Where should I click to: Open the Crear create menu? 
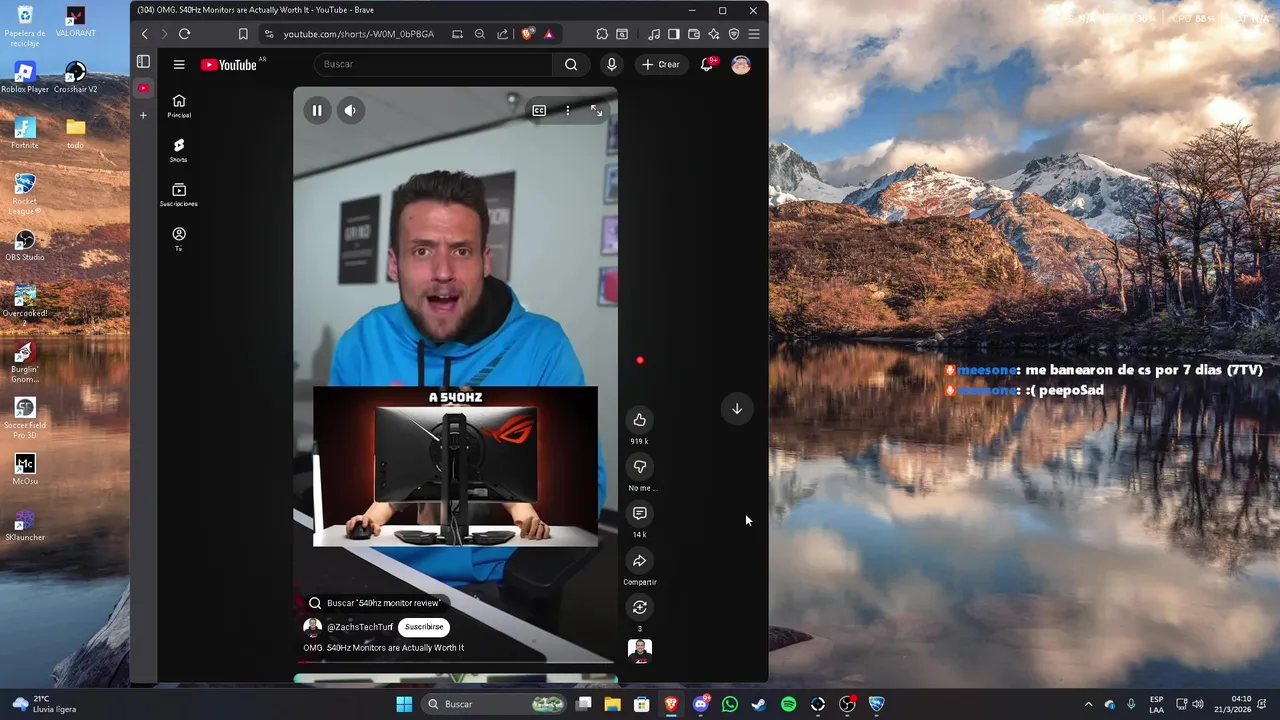[661, 65]
